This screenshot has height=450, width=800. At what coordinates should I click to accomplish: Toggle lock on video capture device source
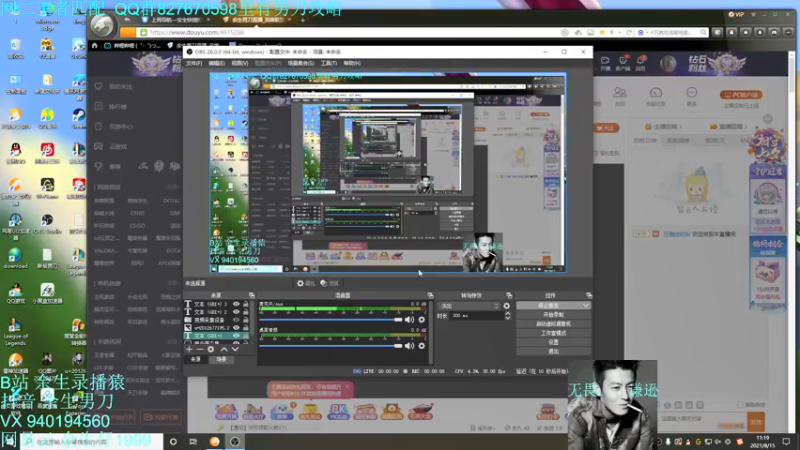click(245, 320)
